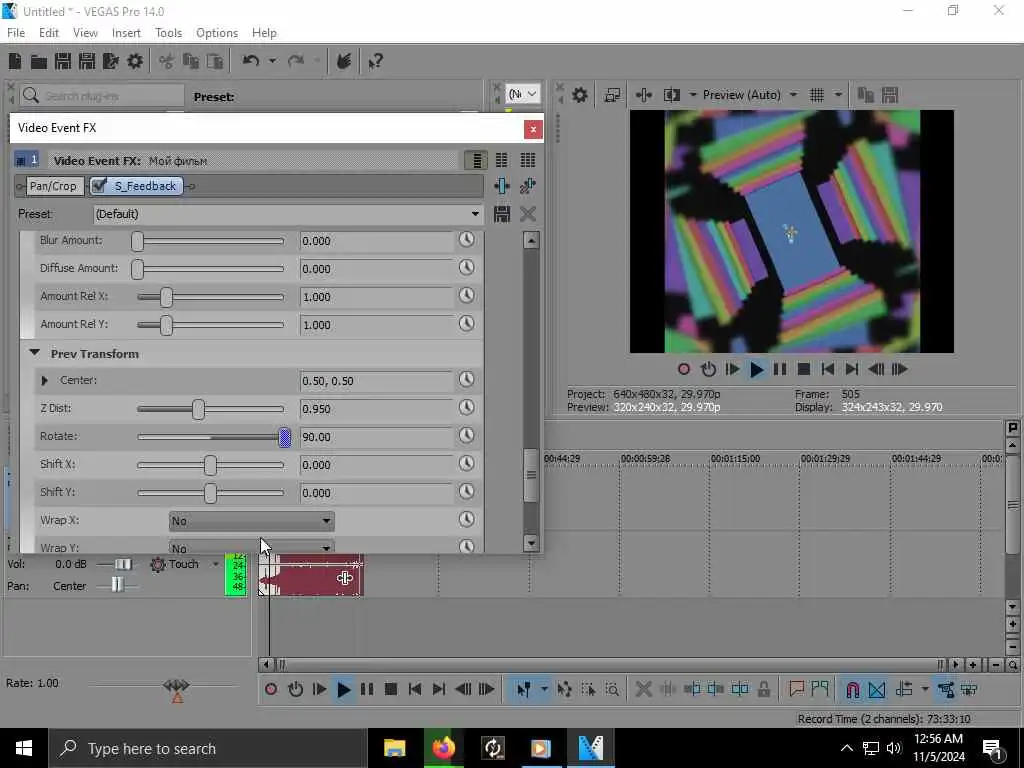The width and height of the screenshot is (1024, 768).
Task: Toggle Loop Playback in timeline transport
Action: tap(295, 690)
